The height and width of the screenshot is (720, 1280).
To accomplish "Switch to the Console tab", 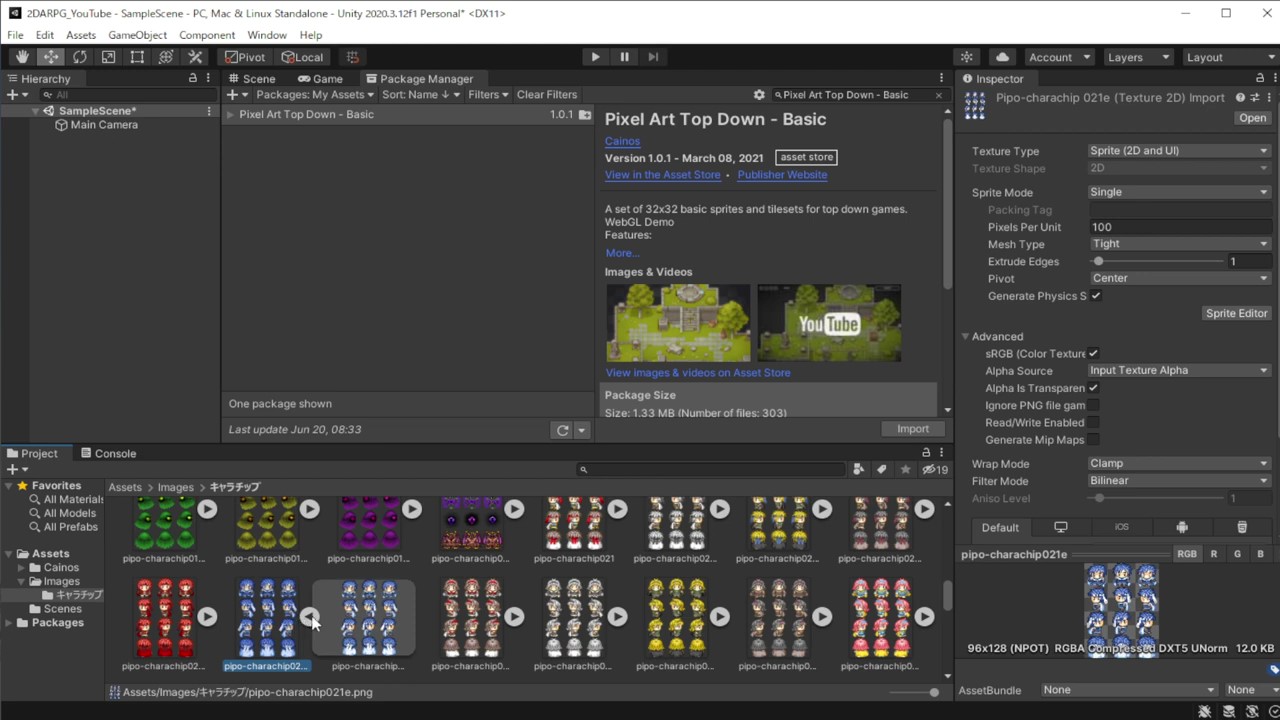I will [108, 453].
